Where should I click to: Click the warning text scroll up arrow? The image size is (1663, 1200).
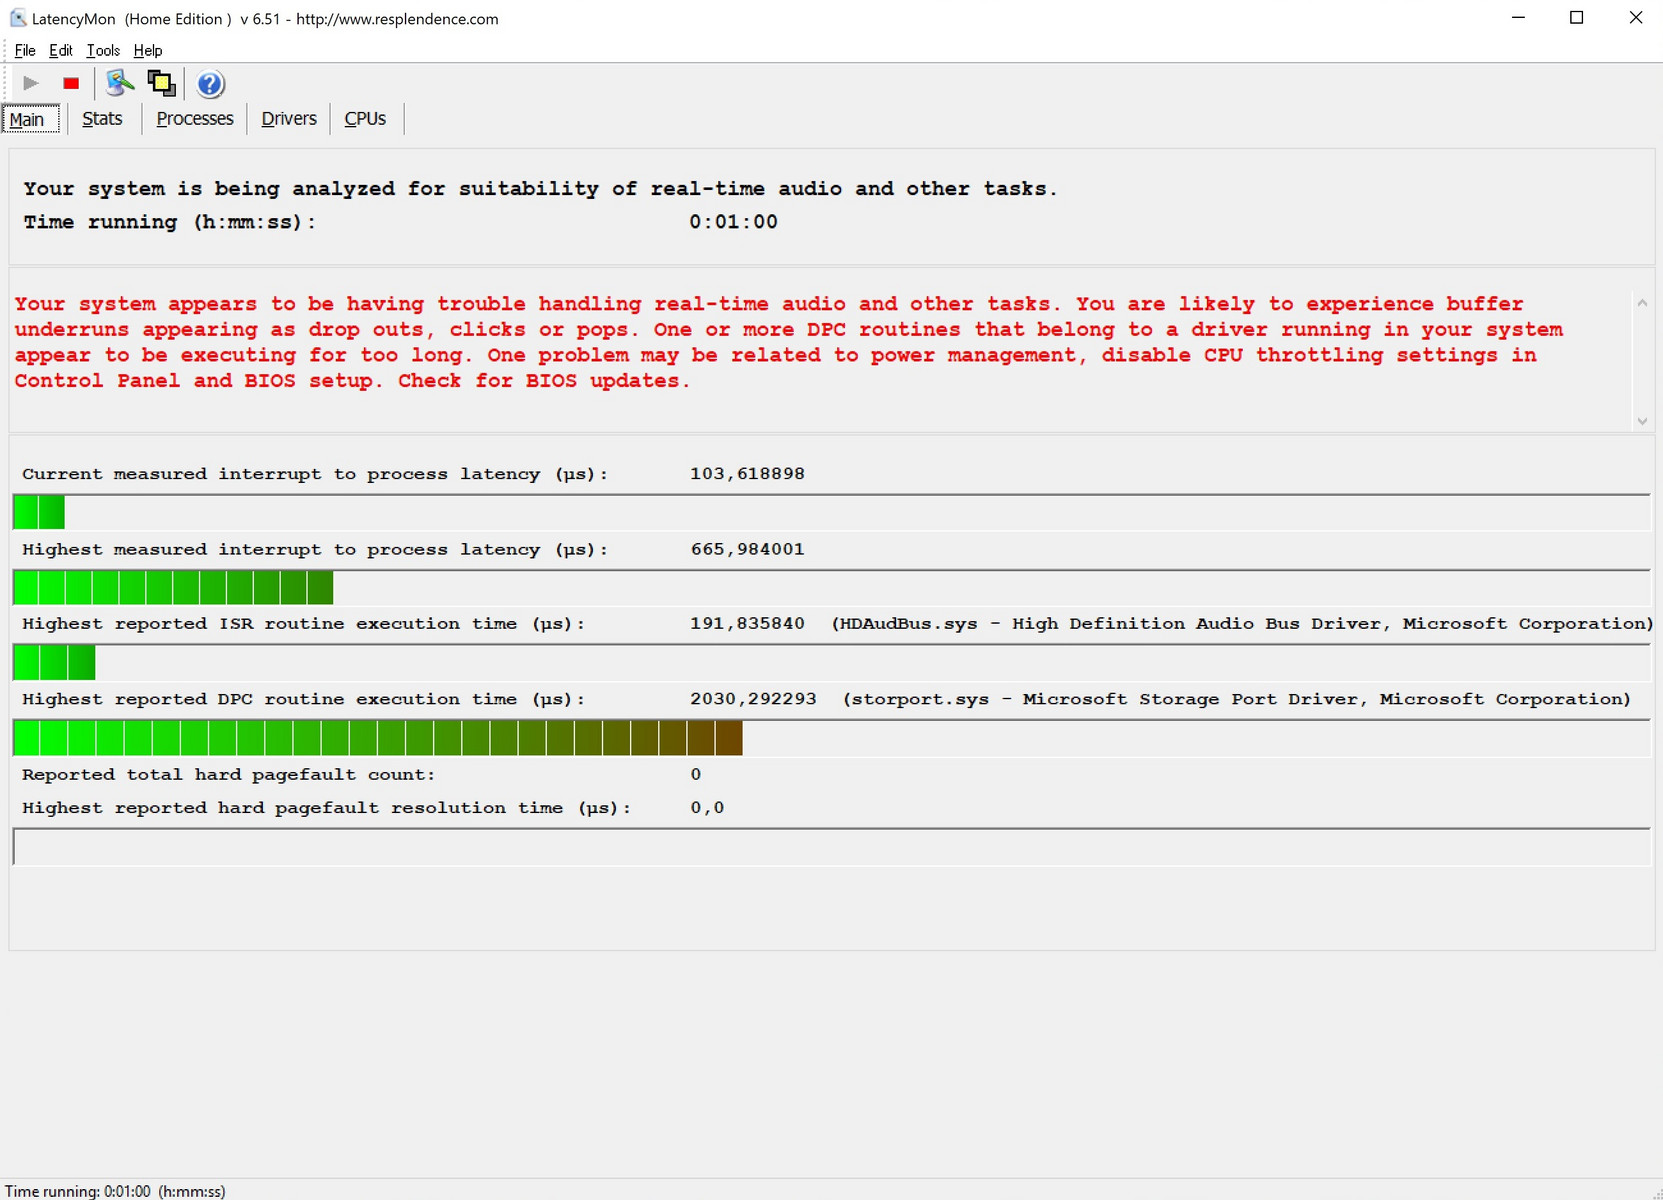click(x=1642, y=303)
